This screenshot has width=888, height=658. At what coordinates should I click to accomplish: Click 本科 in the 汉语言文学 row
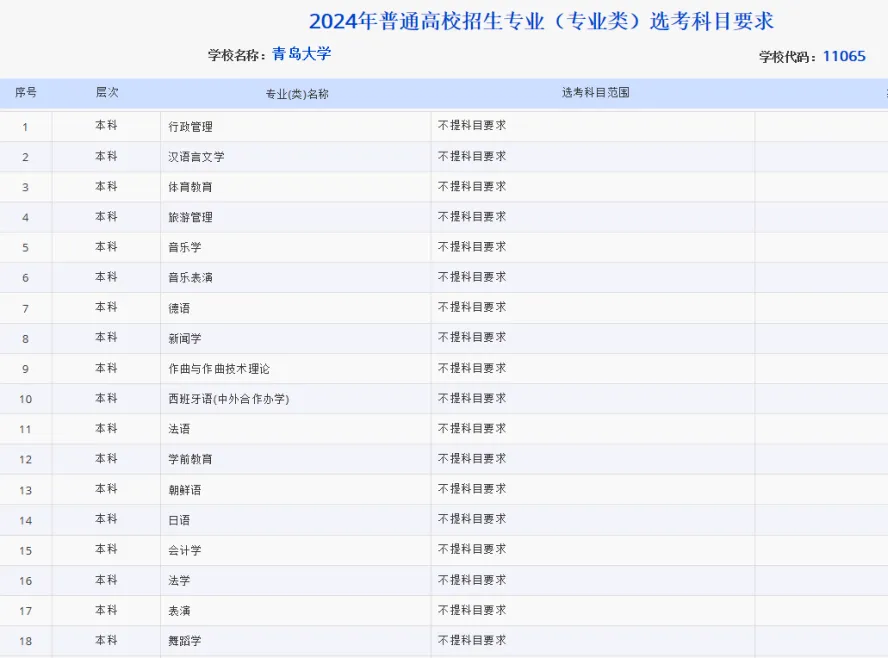[106, 156]
